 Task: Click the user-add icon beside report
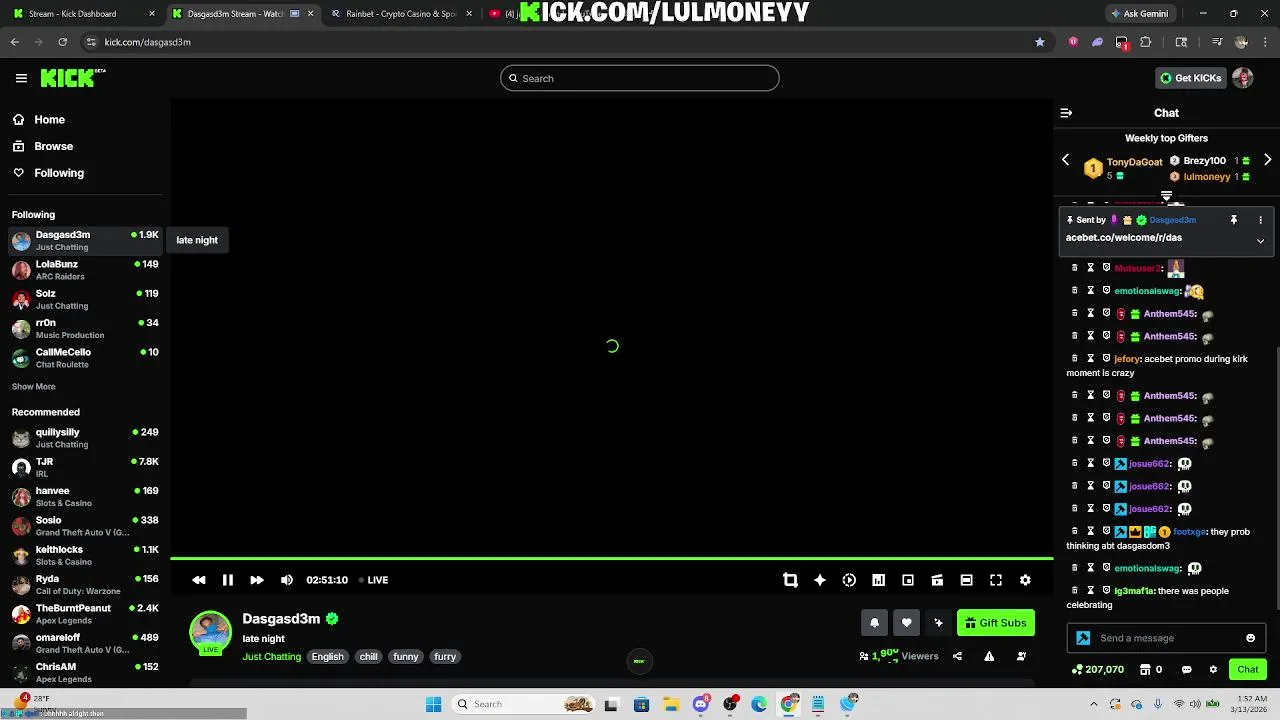tap(1021, 656)
